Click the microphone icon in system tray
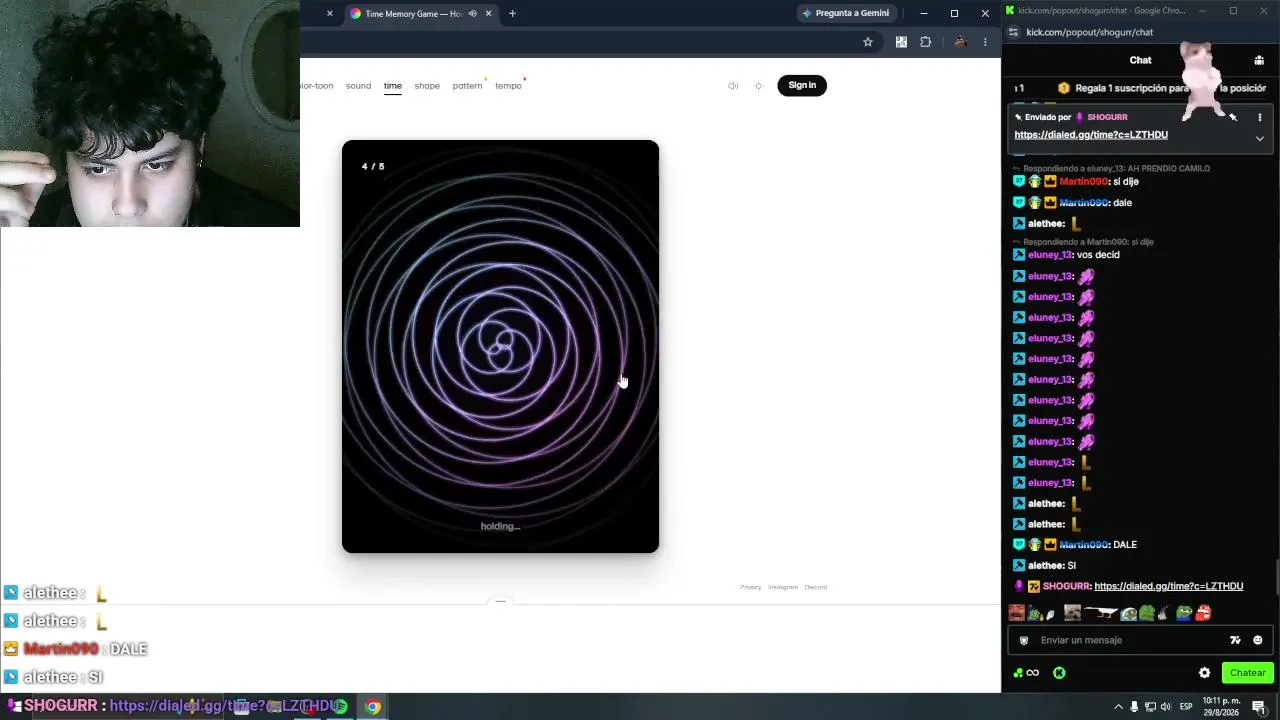The image size is (1280, 720). click(1134, 707)
